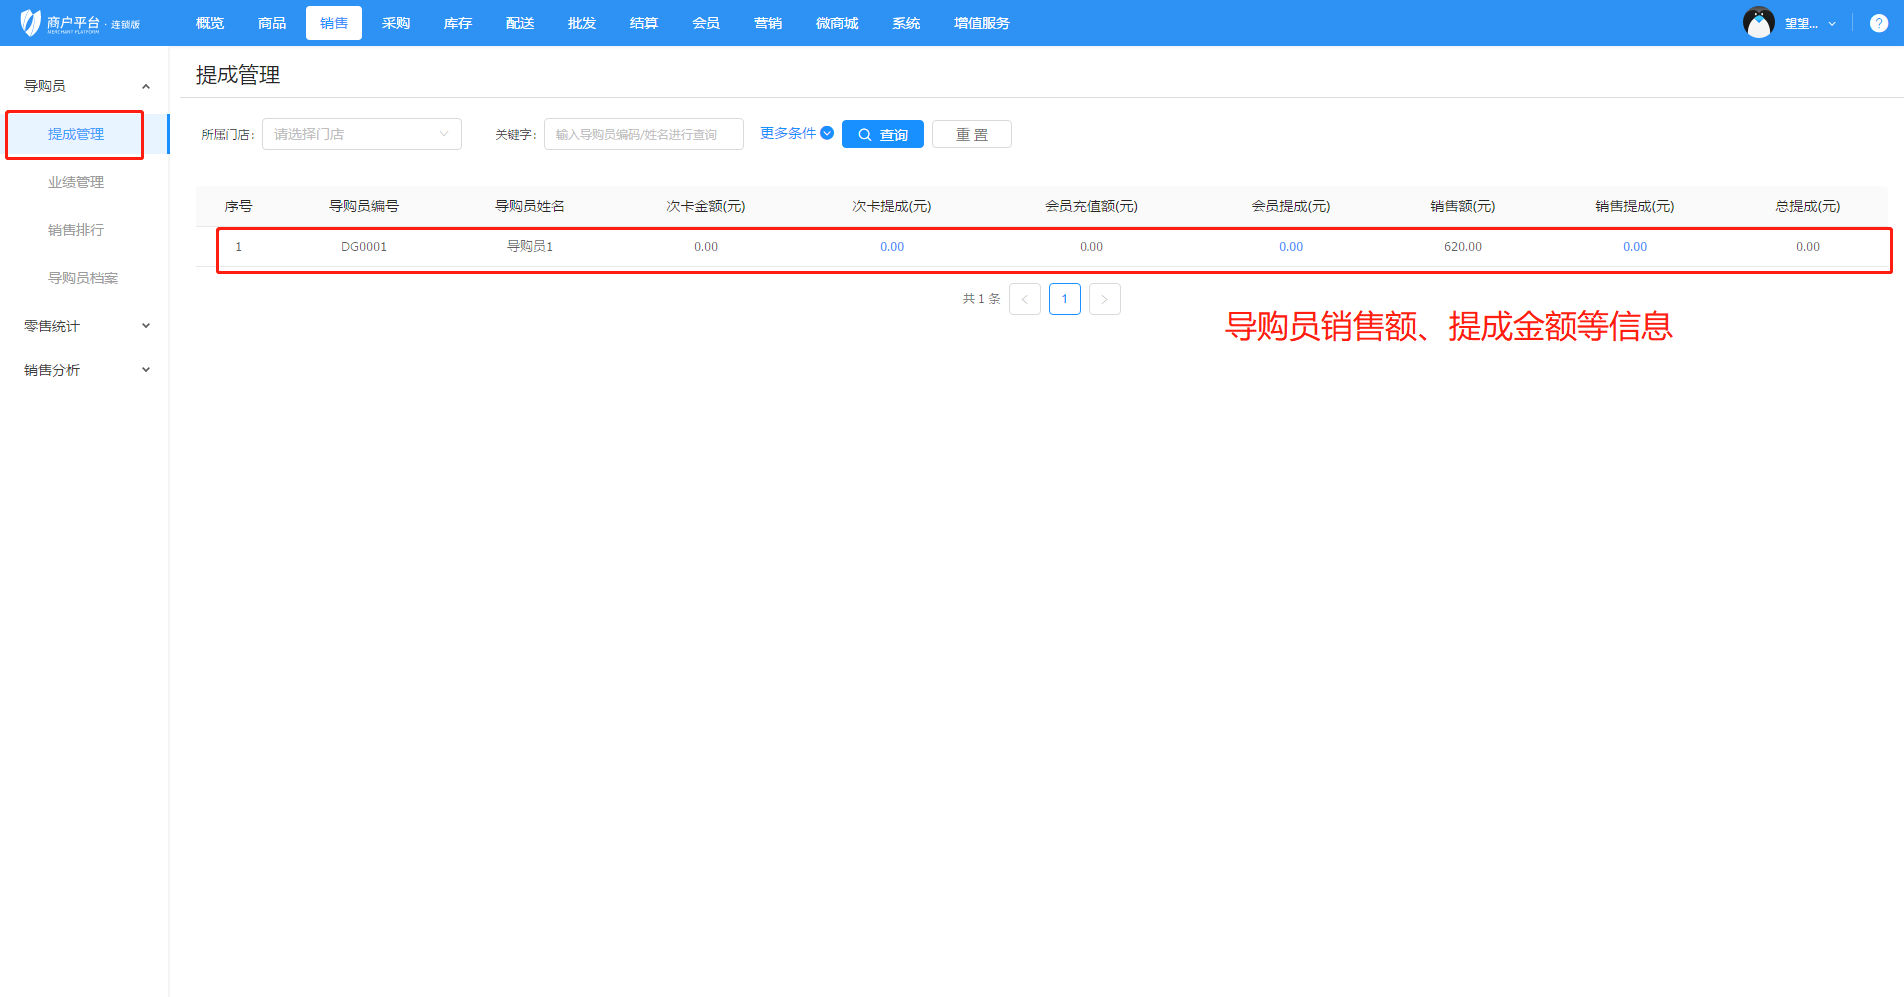Select 销售排行 in the sidebar
The width and height of the screenshot is (1904, 997).
tap(76, 230)
